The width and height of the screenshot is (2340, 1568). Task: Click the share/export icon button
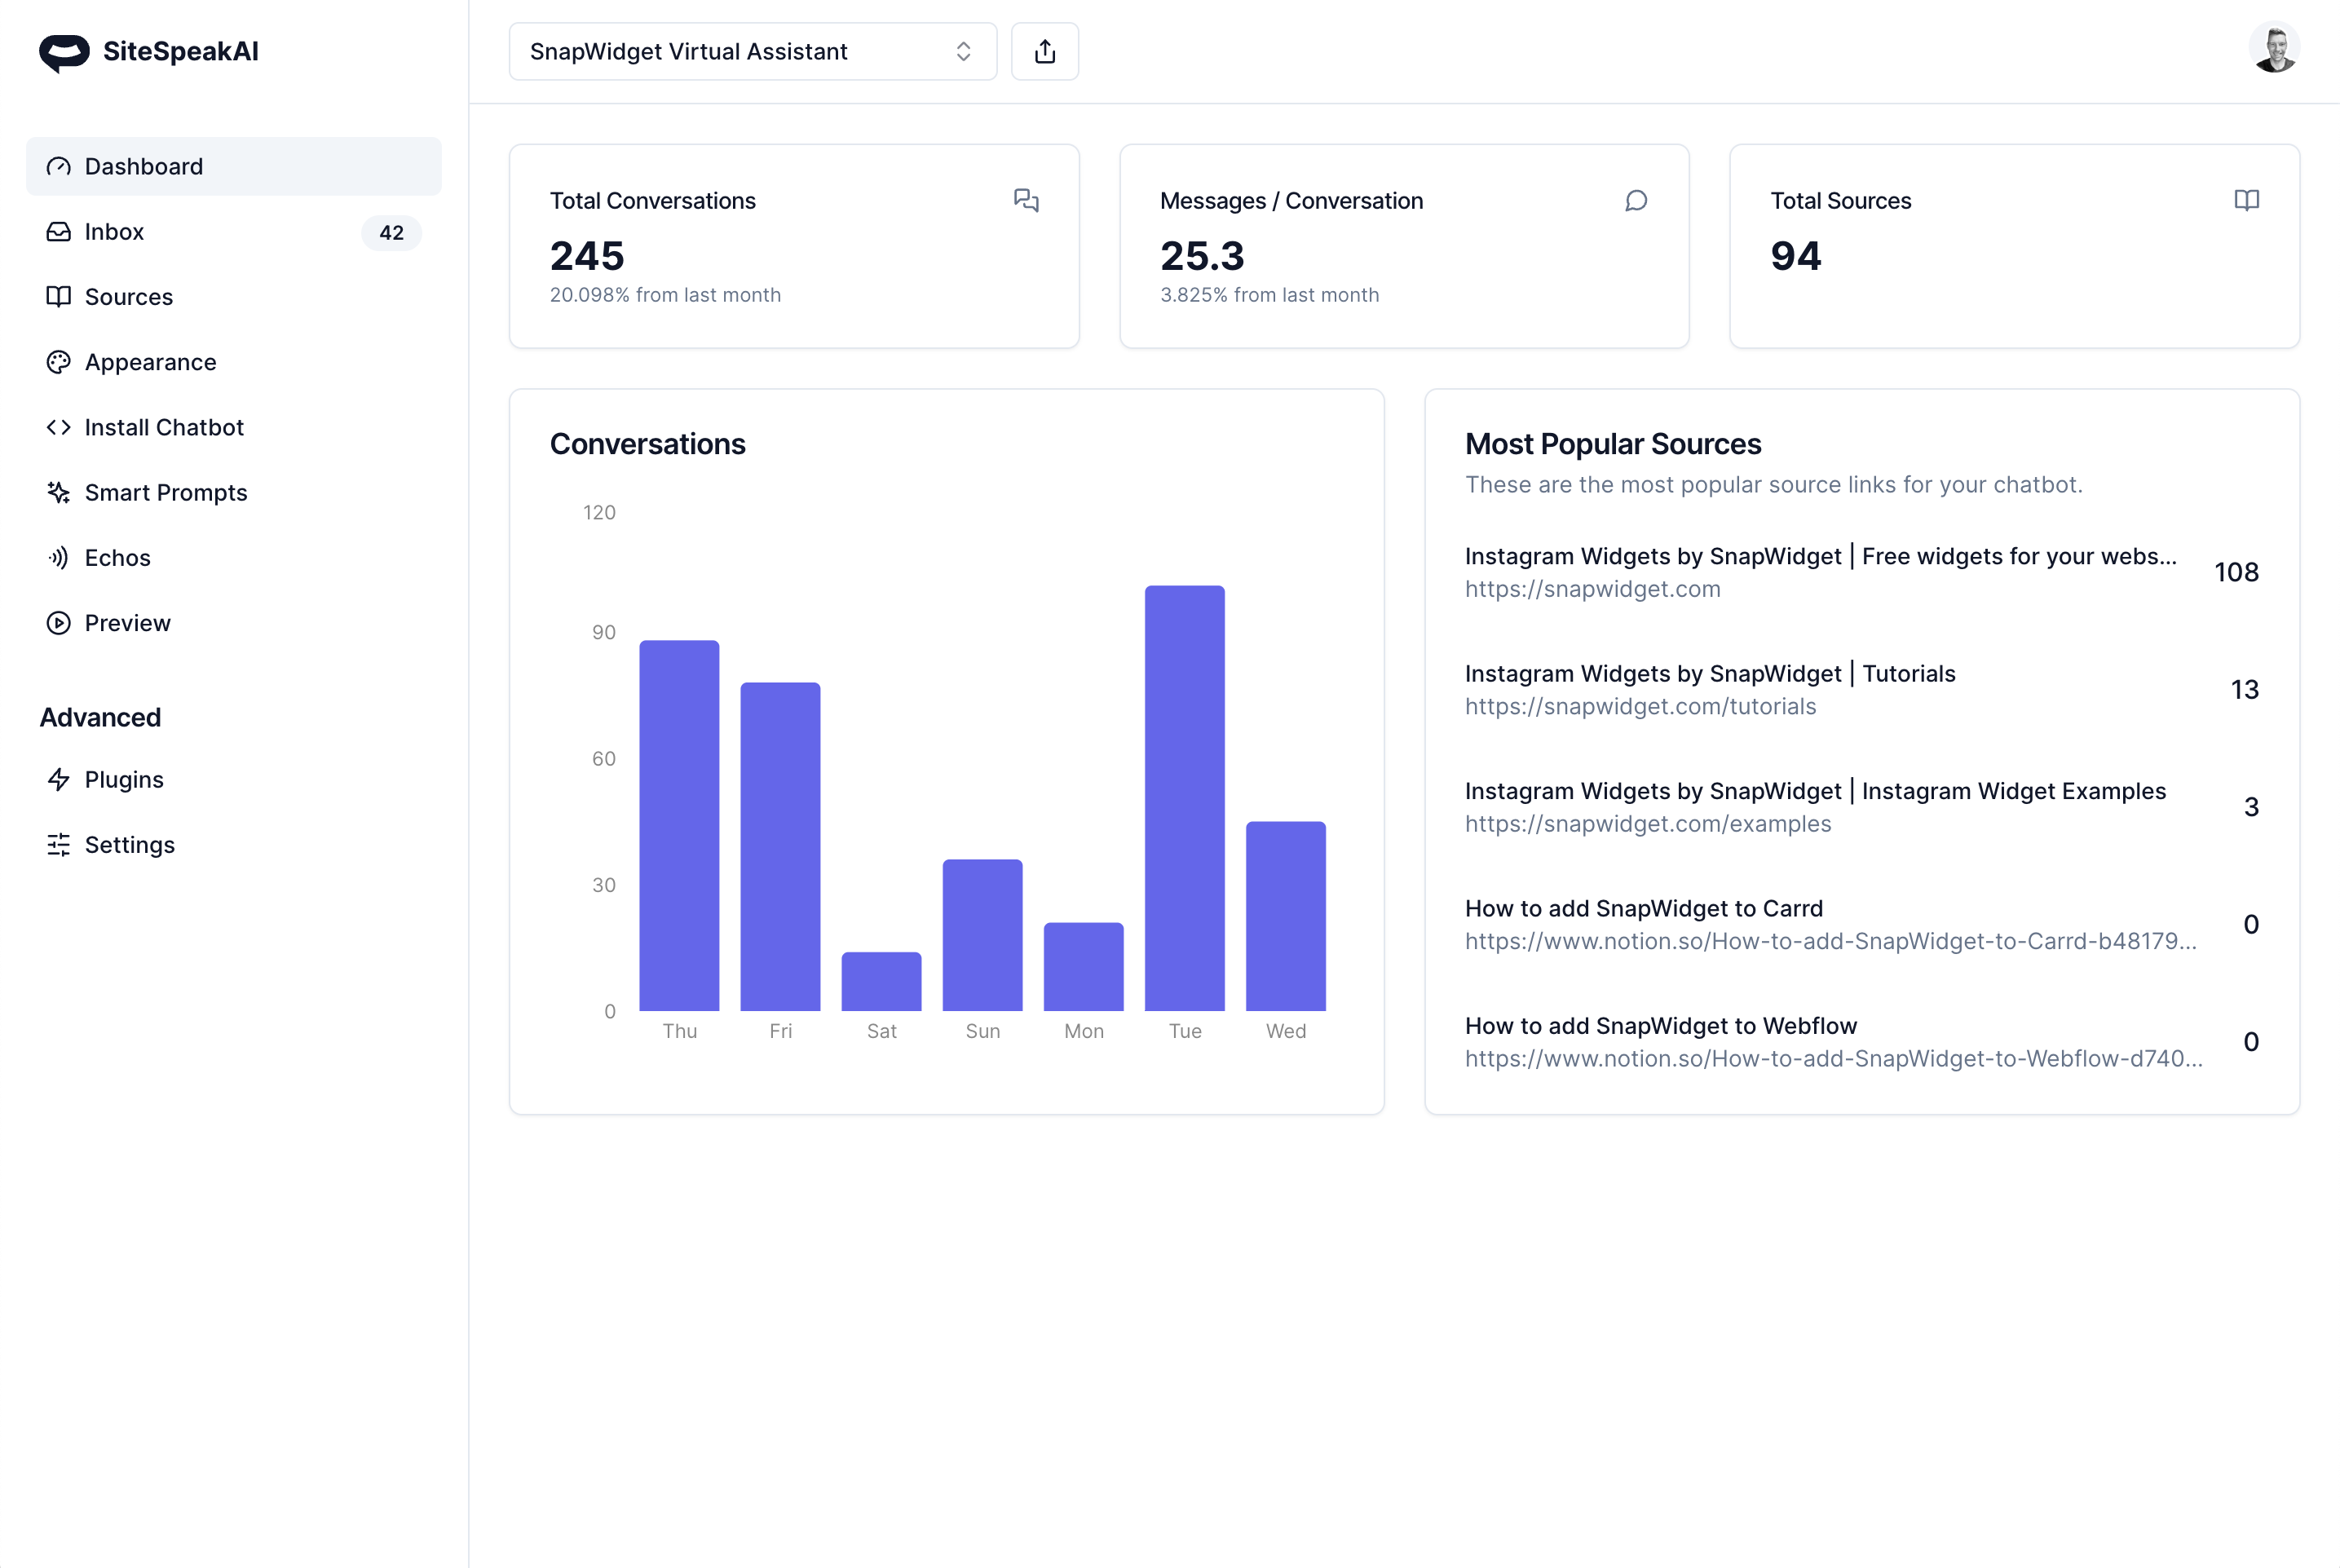1044,51
